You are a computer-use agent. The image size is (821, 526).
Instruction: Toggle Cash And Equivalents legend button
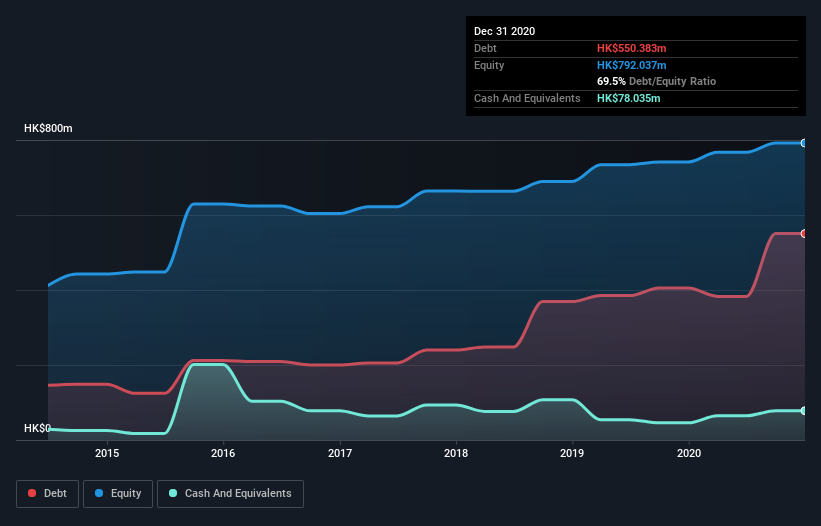[x=230, y=494]
